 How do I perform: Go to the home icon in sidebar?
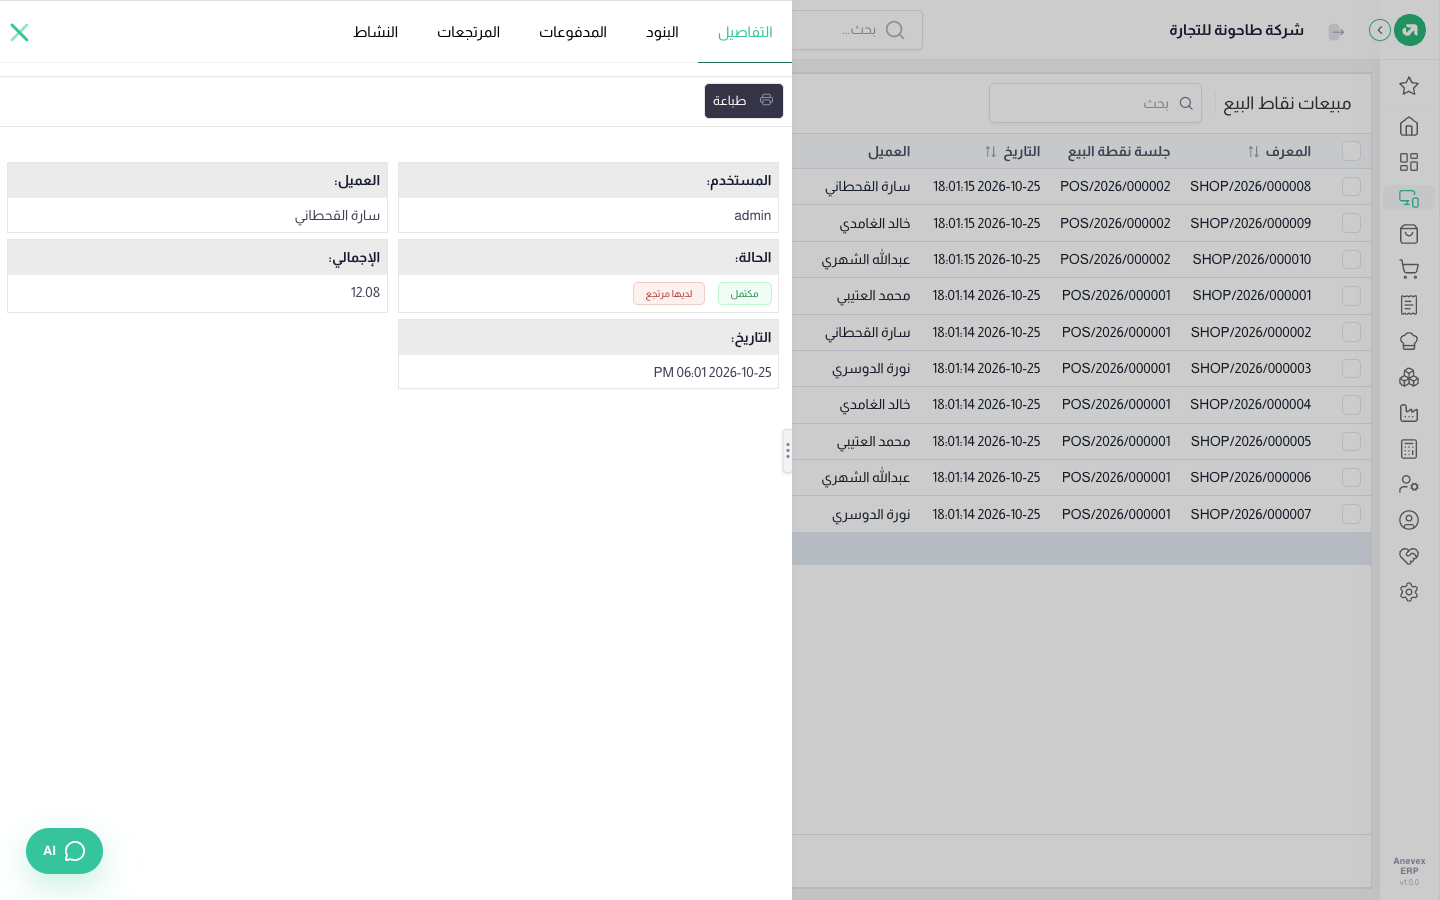coord(1409,126)
